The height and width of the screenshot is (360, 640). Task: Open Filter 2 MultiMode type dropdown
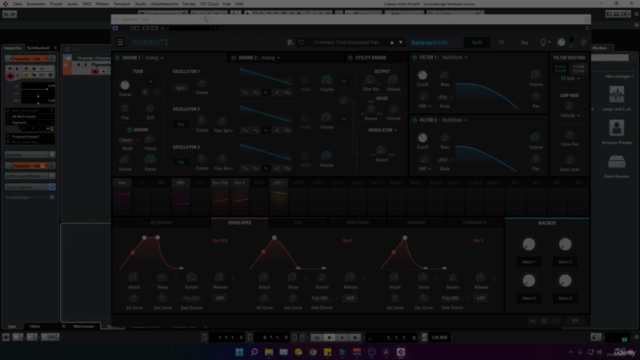[455, 120]
